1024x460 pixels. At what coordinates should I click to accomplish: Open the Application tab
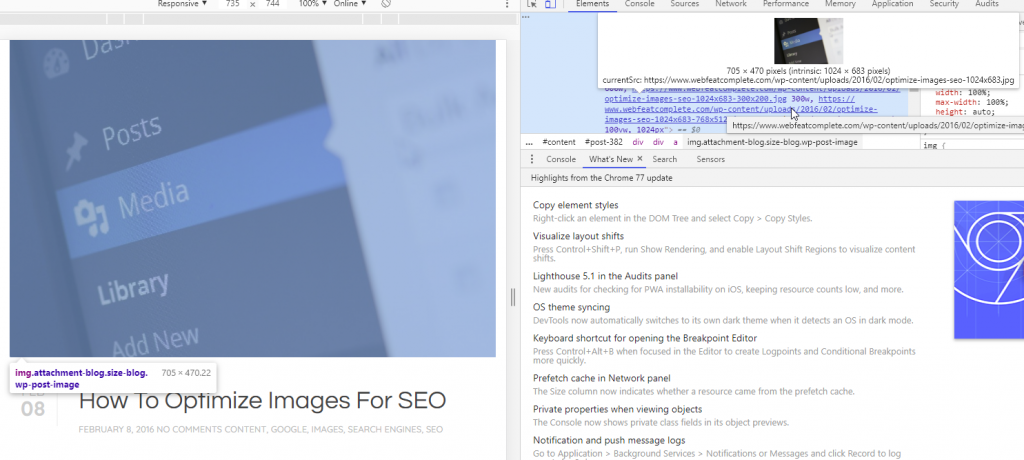coord(892,4)
